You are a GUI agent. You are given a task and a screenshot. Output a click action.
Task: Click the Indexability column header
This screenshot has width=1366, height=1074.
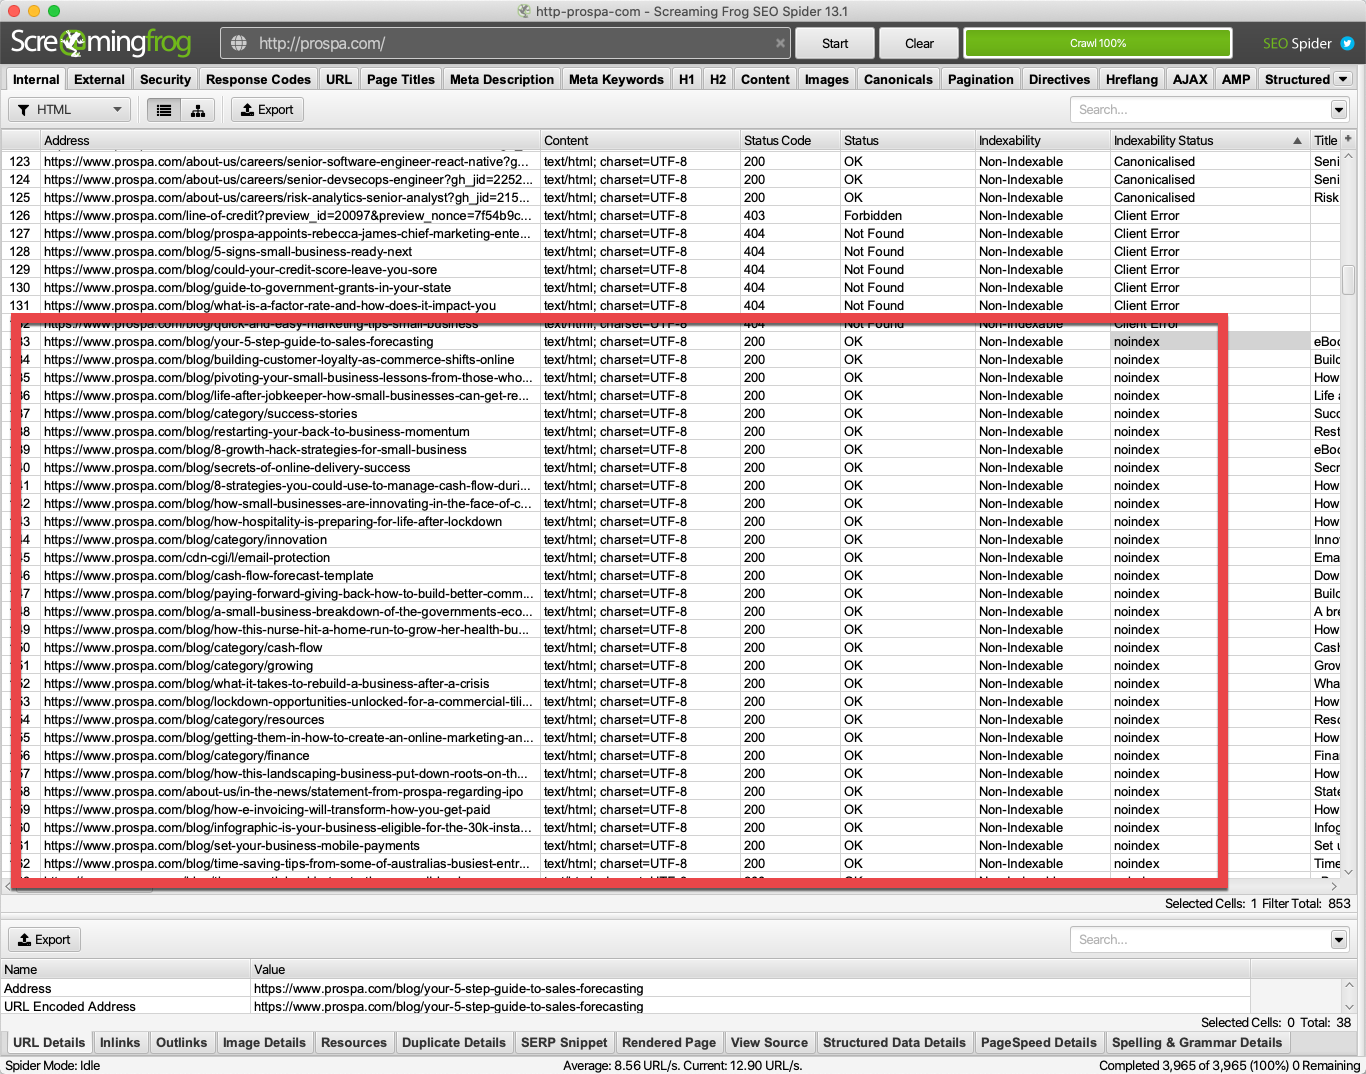click(x=1042, y=141)
